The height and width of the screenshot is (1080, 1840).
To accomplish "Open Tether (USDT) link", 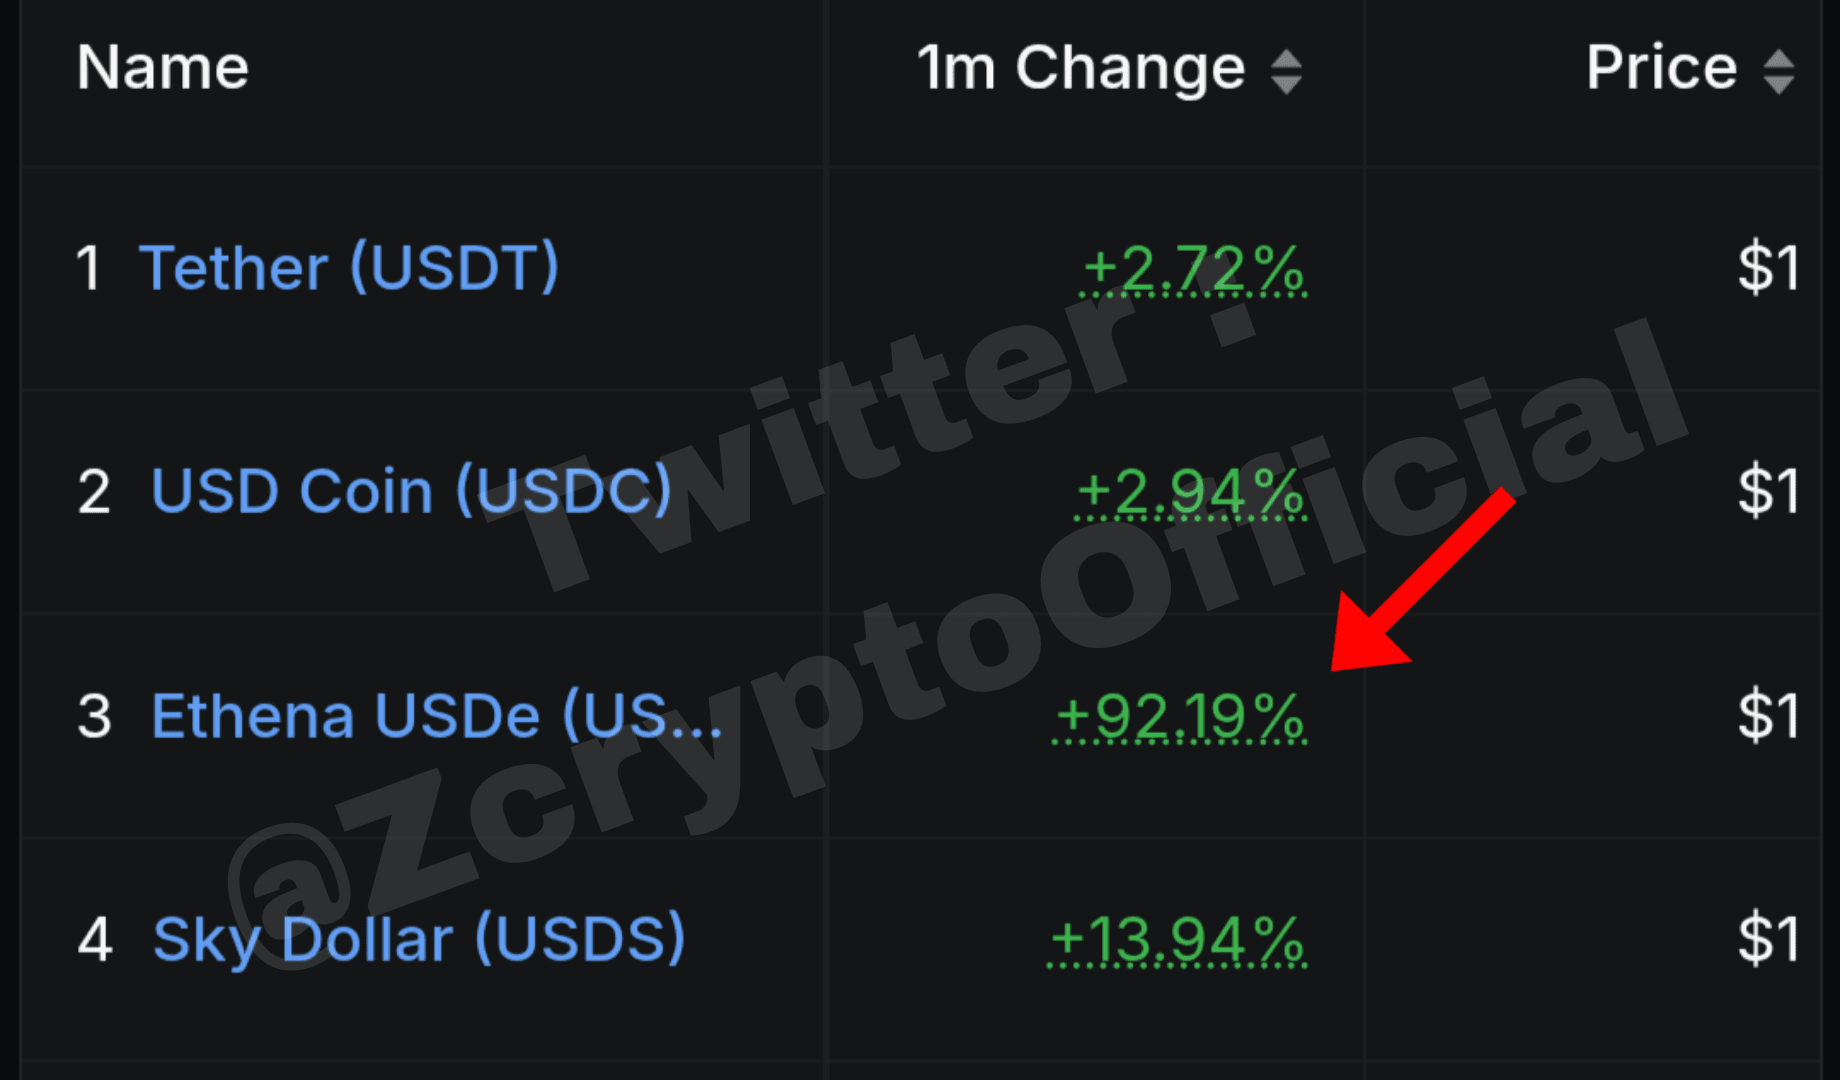I will point(349,268).
